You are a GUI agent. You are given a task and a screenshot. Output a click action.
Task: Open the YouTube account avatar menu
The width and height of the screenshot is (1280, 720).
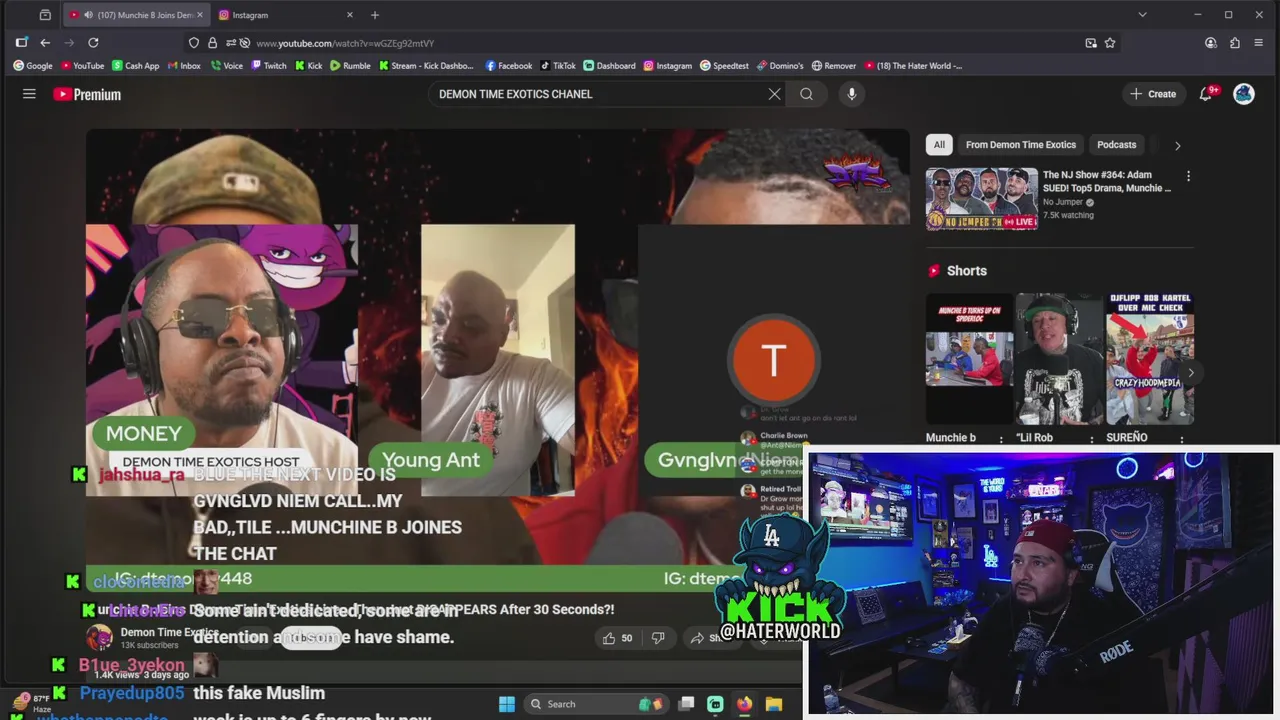(x=1244, y=94)
